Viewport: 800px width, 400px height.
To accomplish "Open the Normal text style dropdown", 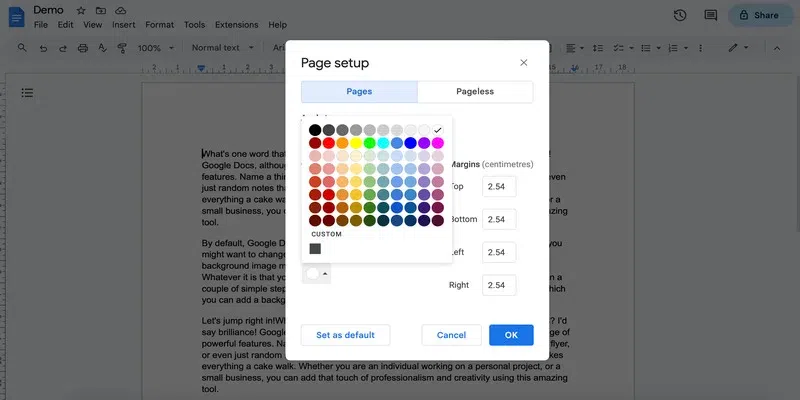I will coord(222,47).
